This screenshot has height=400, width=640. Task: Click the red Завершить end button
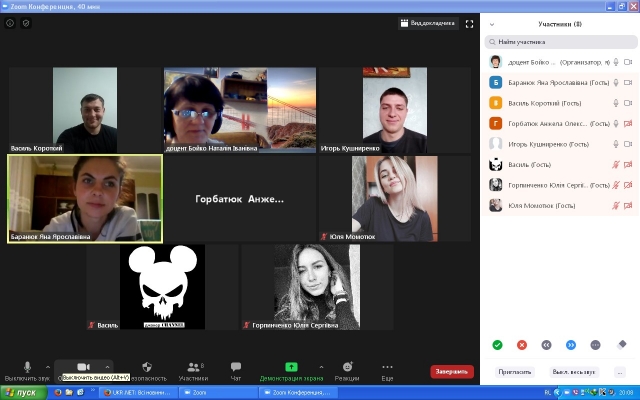(x=451, y=371)
